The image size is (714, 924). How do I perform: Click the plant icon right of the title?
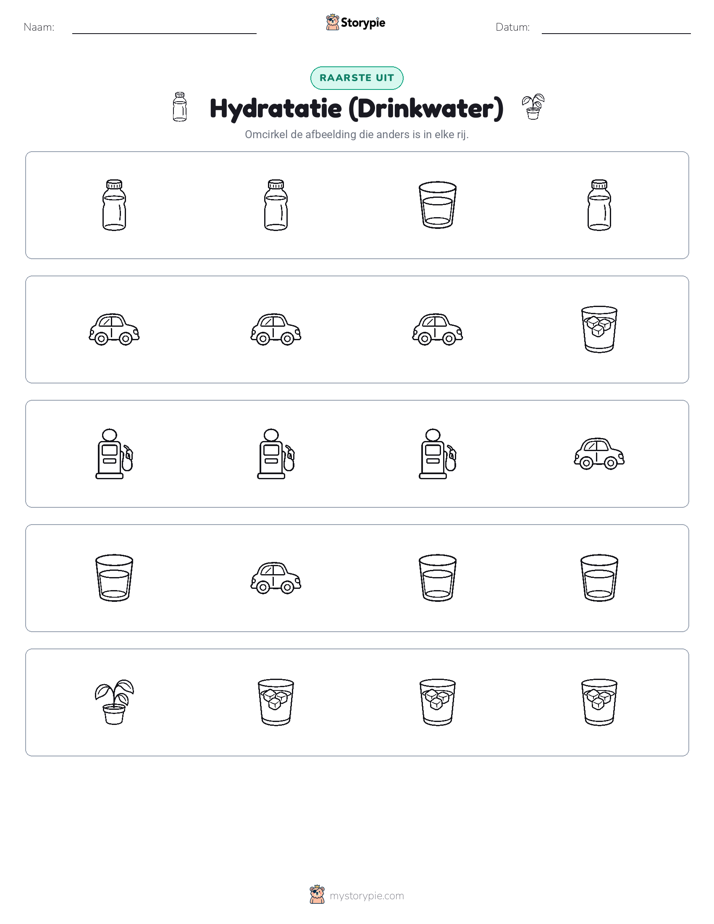533,107
